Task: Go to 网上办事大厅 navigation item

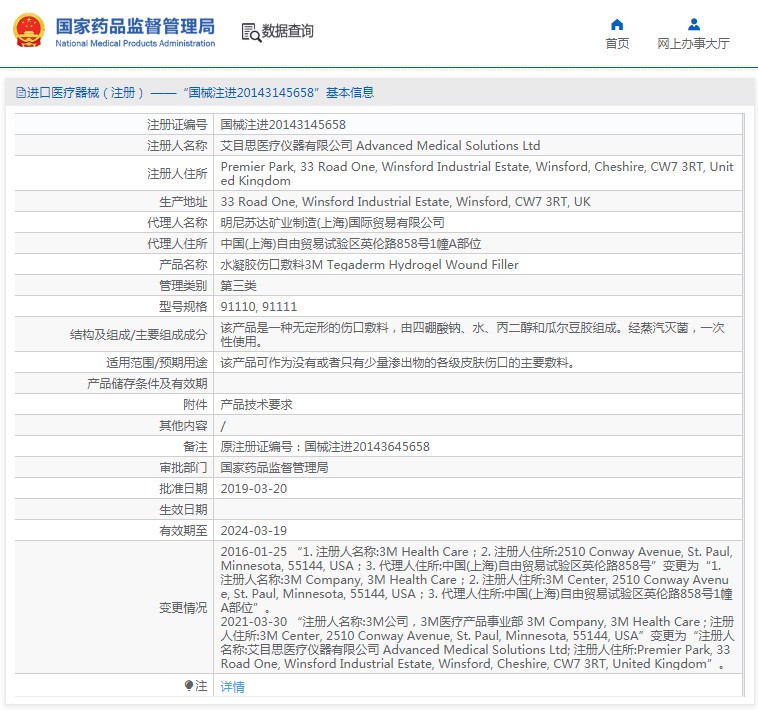Action: point(693,44)
